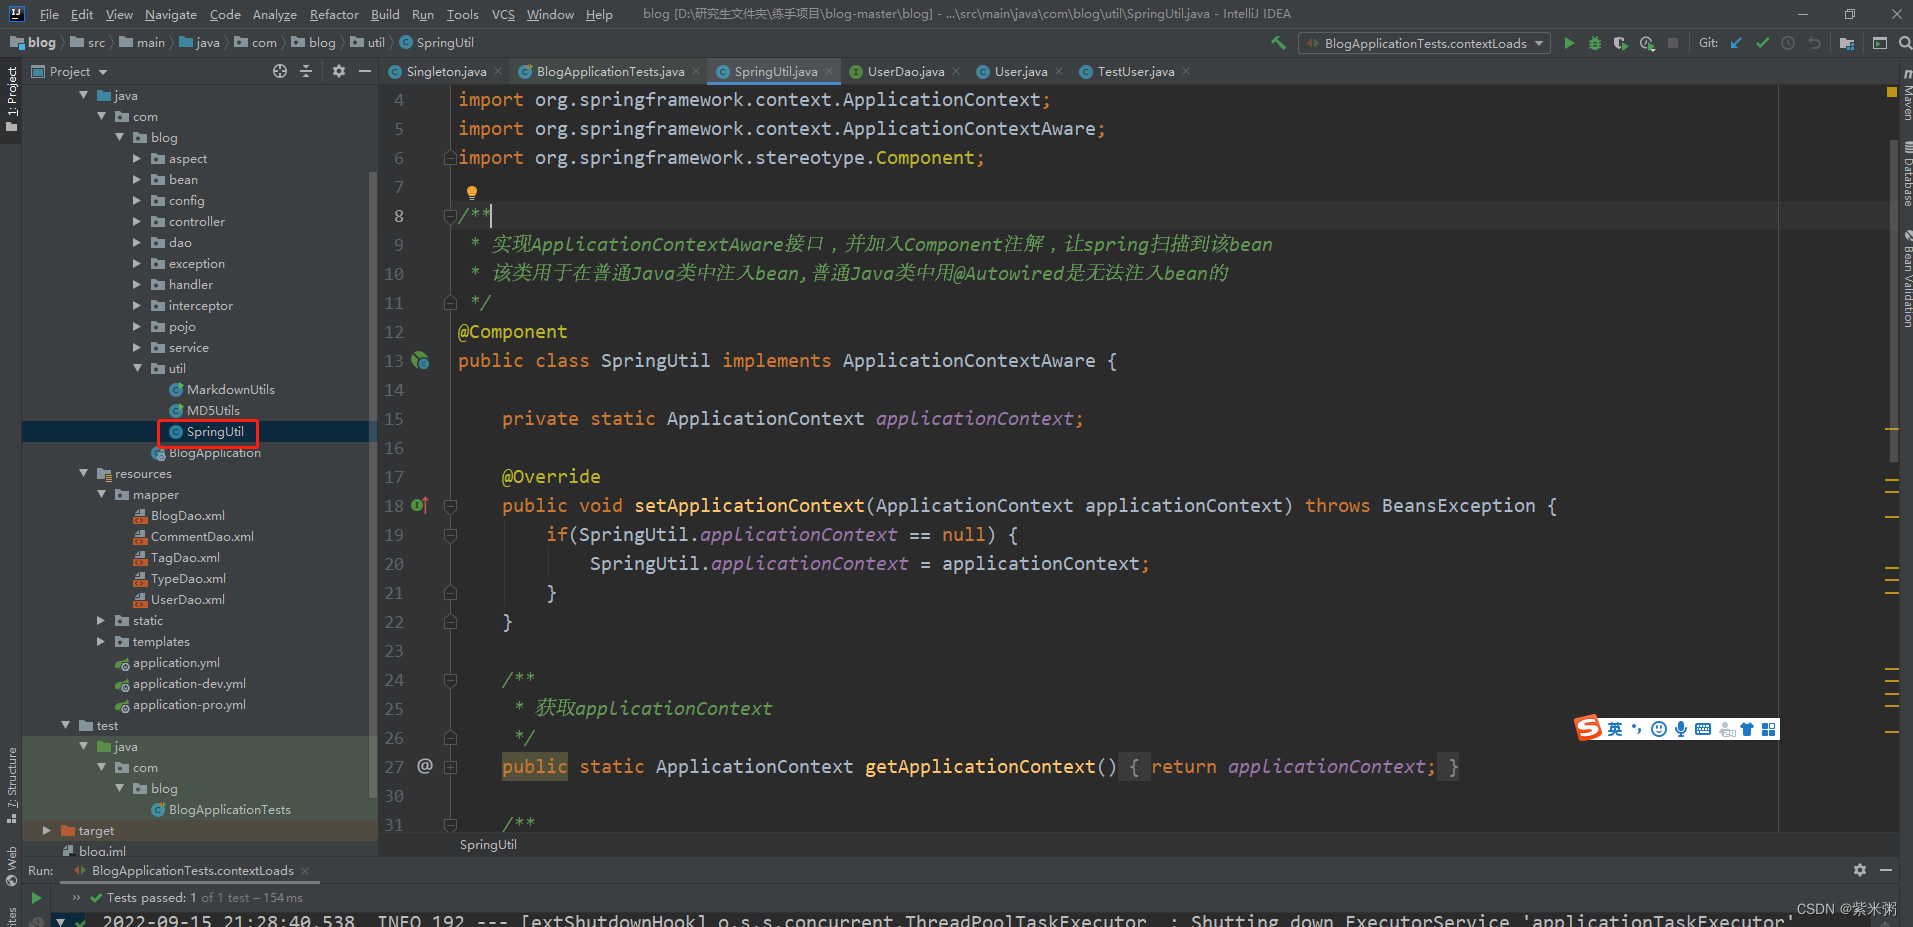Click the Sogou IME microphone icon
This screenshot has width=1913, height=927.
(1681, 729)
